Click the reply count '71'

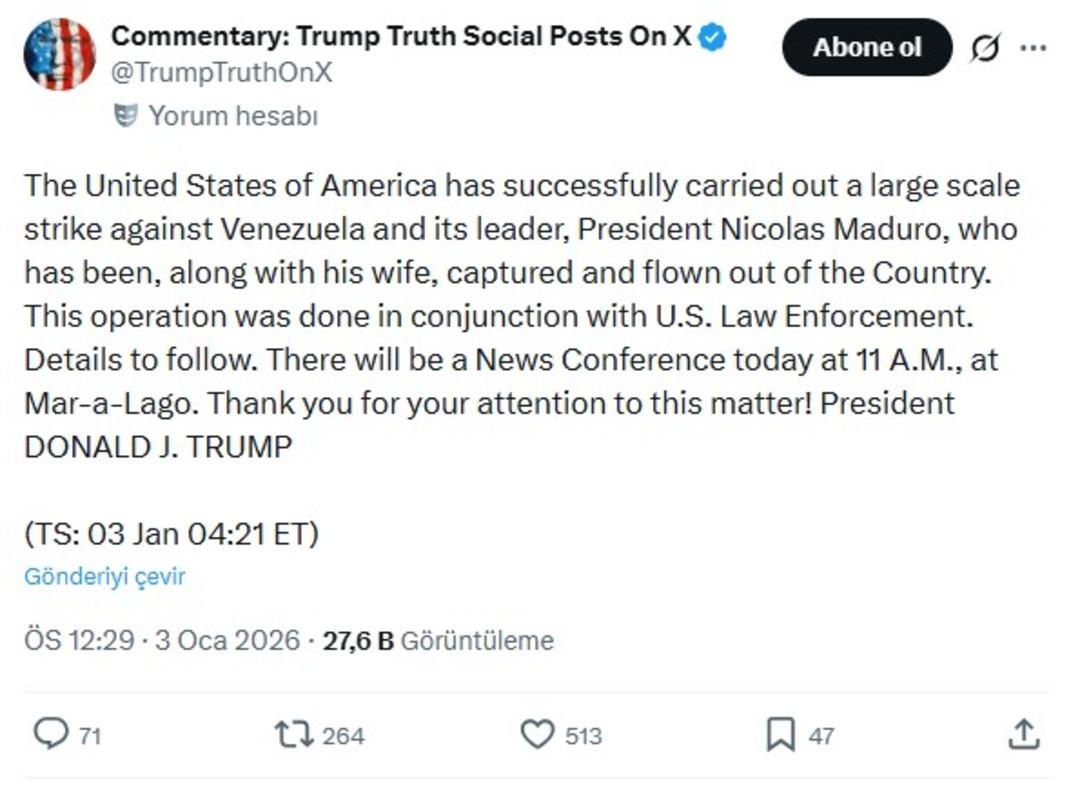coord(88,736)
